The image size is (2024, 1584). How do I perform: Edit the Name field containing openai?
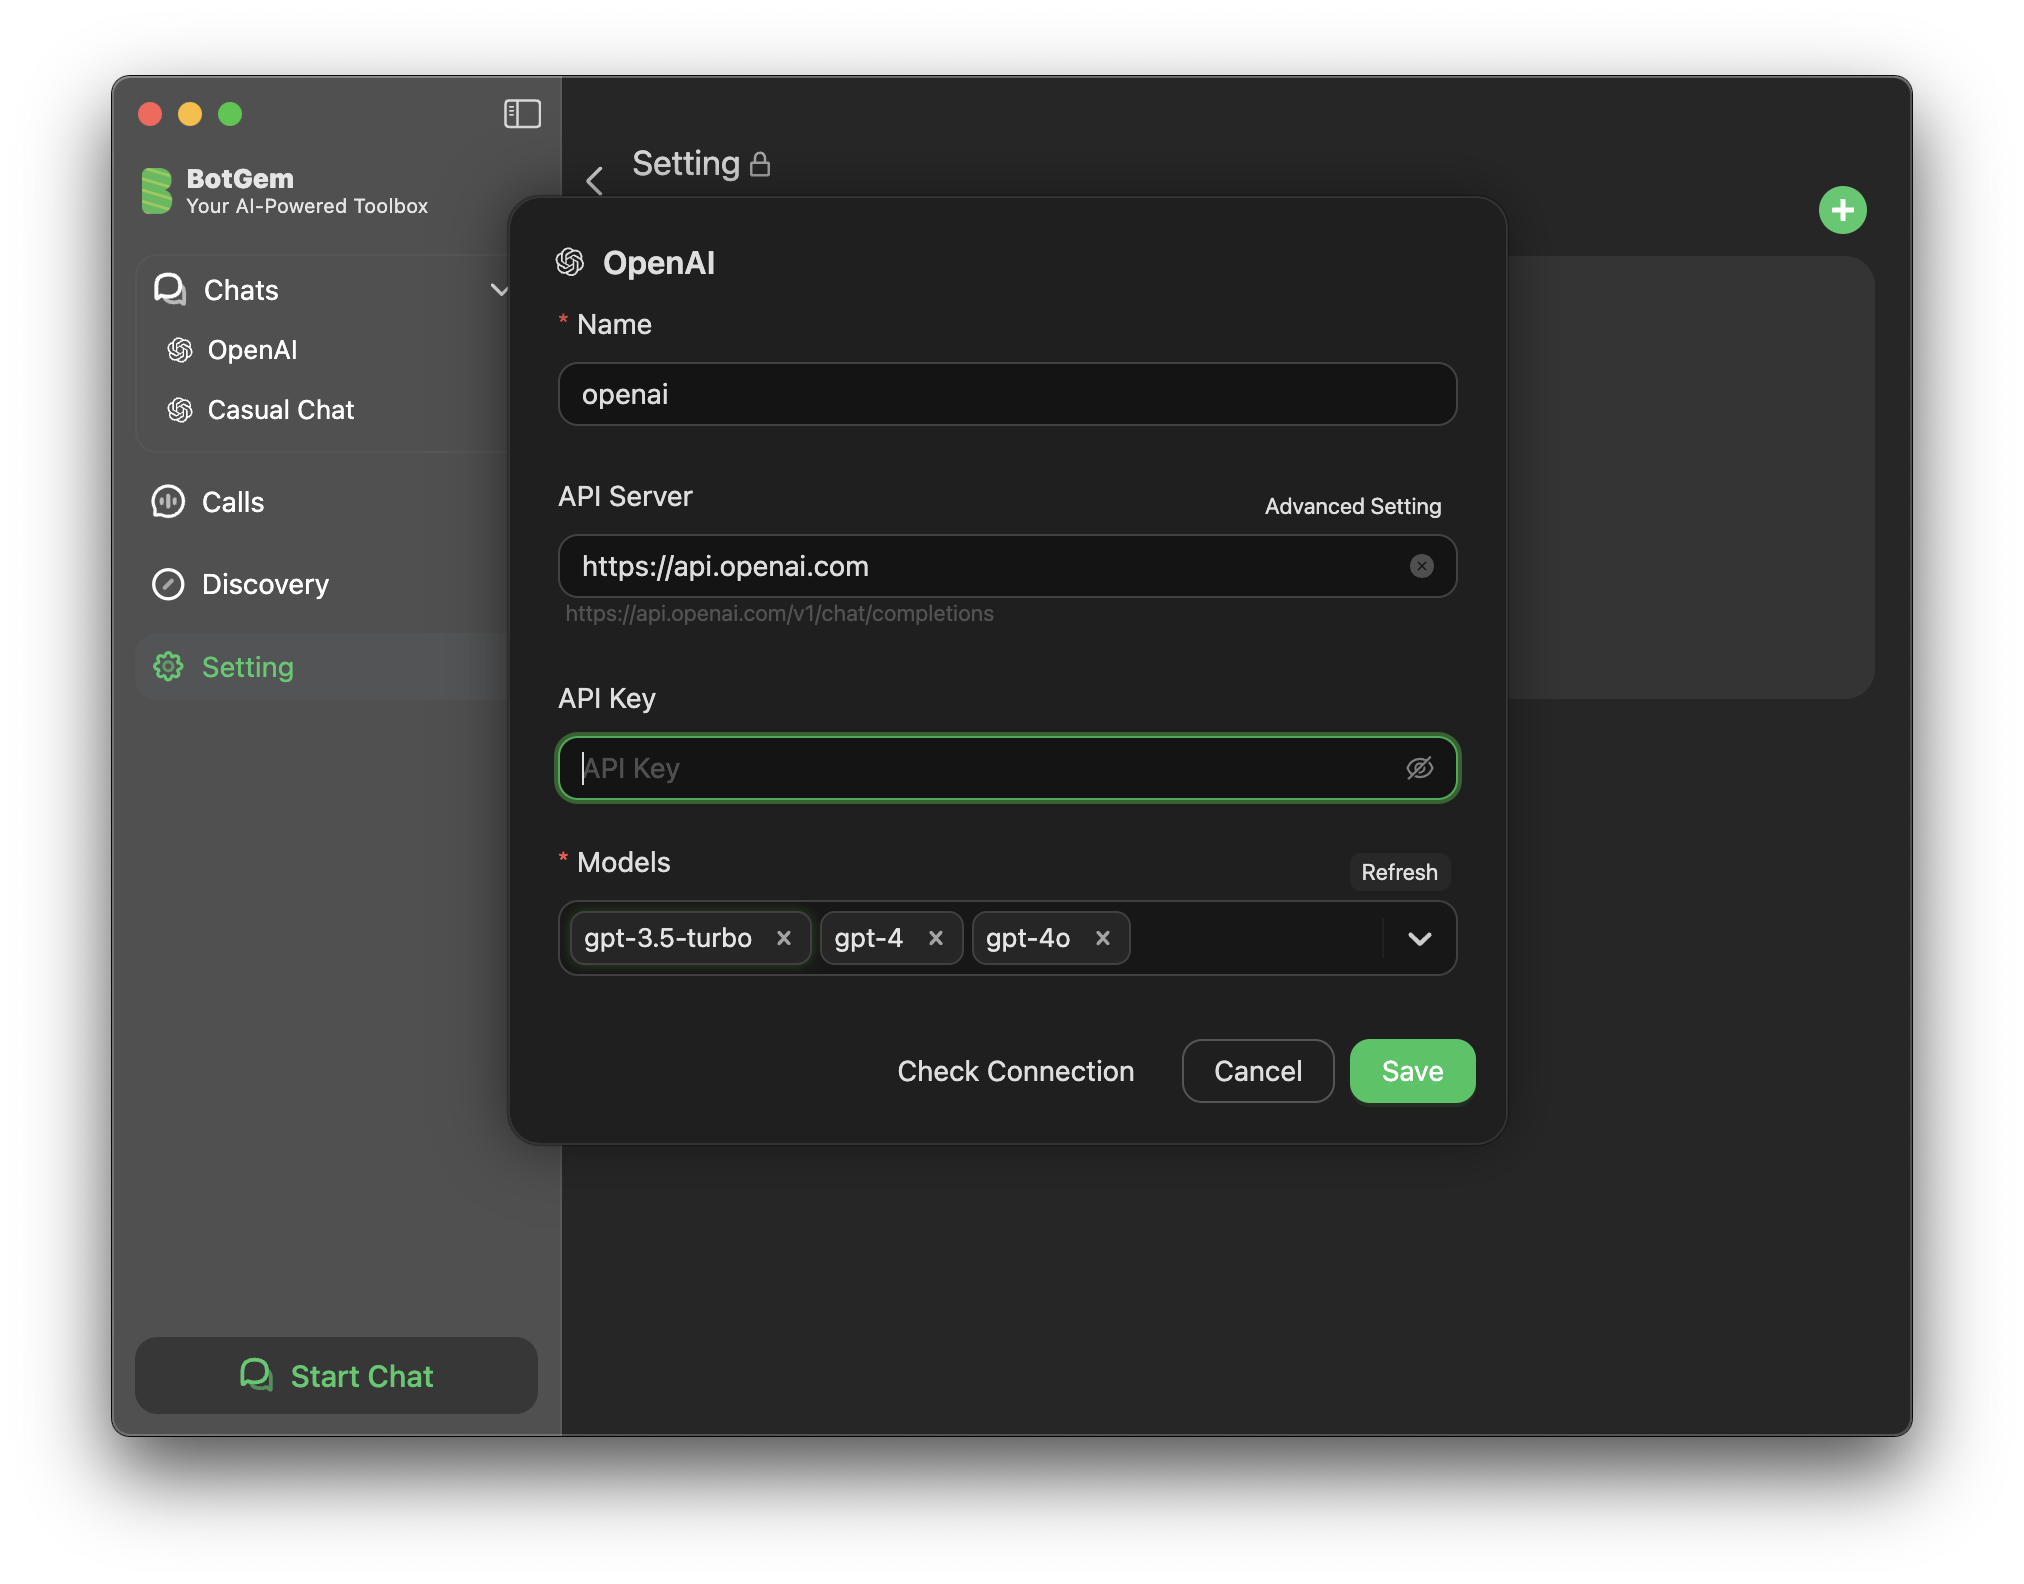pos(1007,394)
